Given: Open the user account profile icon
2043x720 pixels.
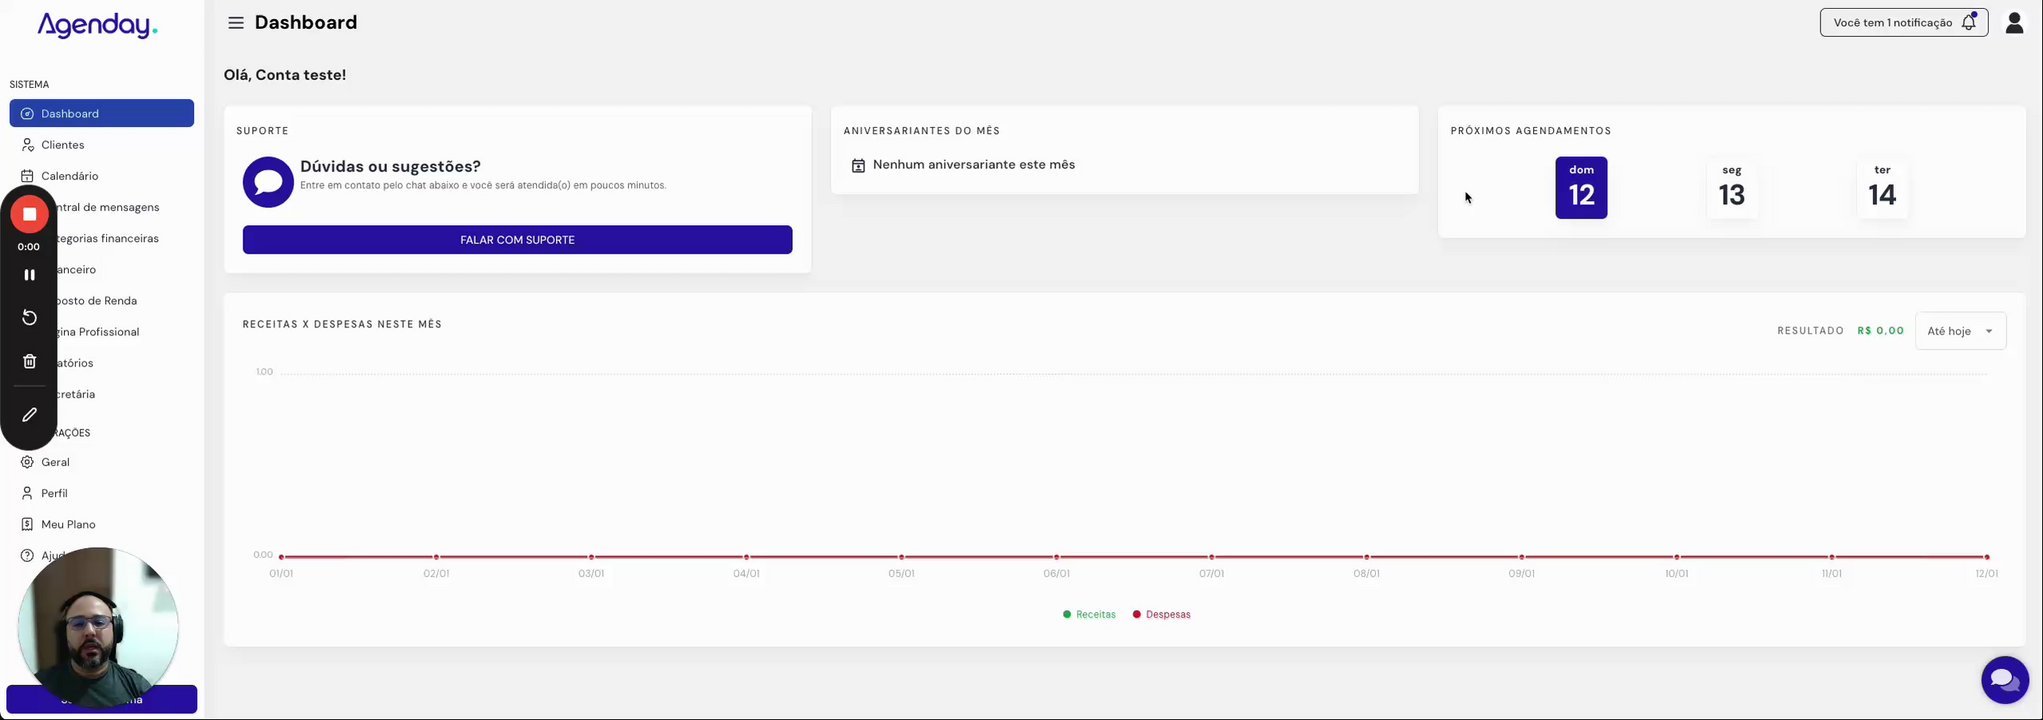Looking at the screenshot, I should 2014,23.
